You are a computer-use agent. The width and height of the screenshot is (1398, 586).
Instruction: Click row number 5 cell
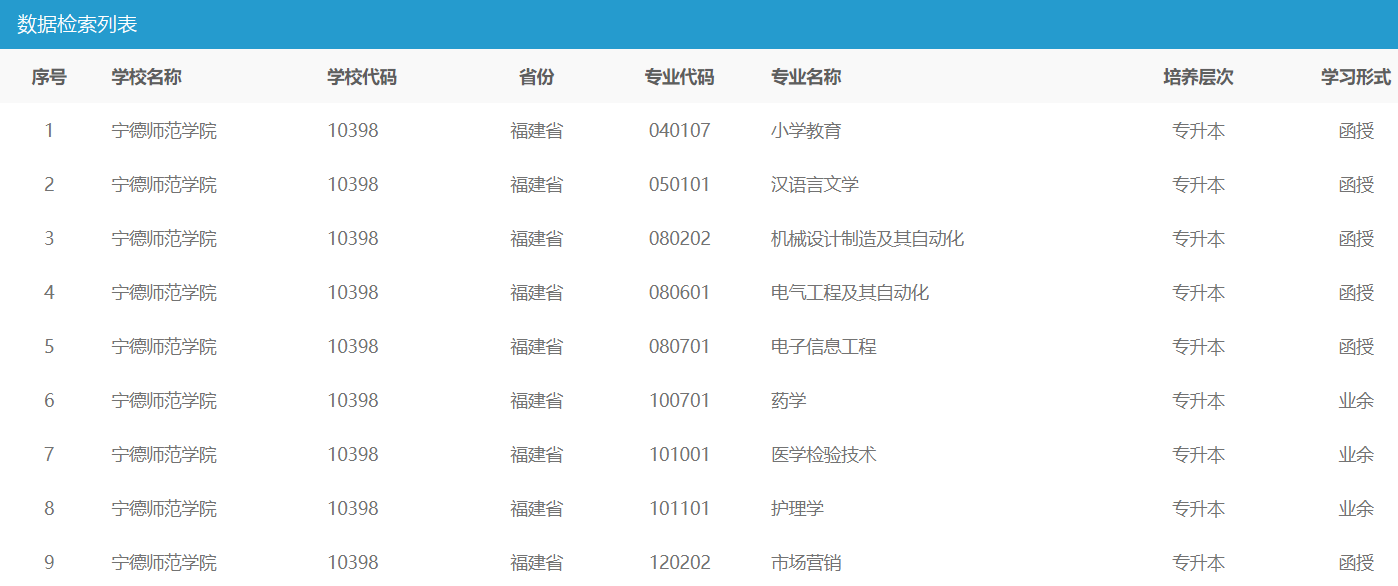point(49,347)
